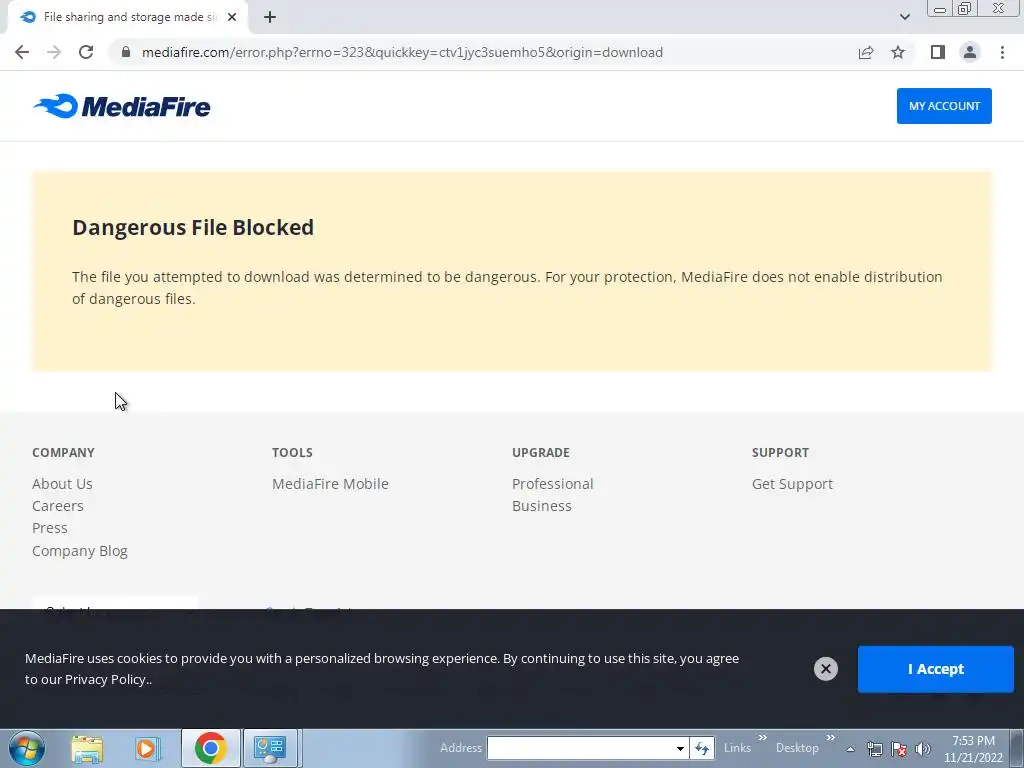Click the MediaFire logo
This screenshot has height=768, width=1024.
[x=122, y=106]
